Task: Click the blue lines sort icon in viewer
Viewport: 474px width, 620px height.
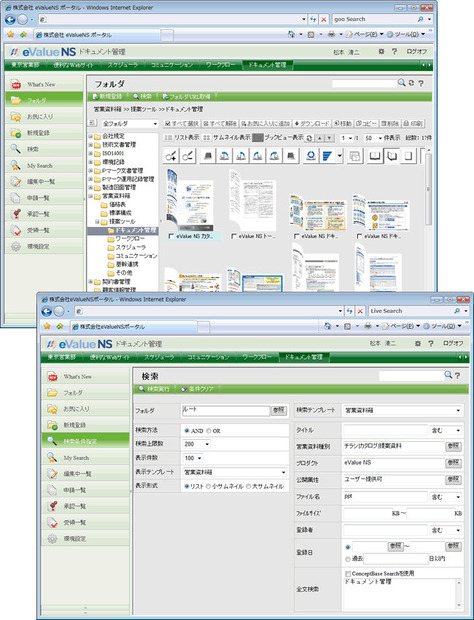Action: (327, 156)
